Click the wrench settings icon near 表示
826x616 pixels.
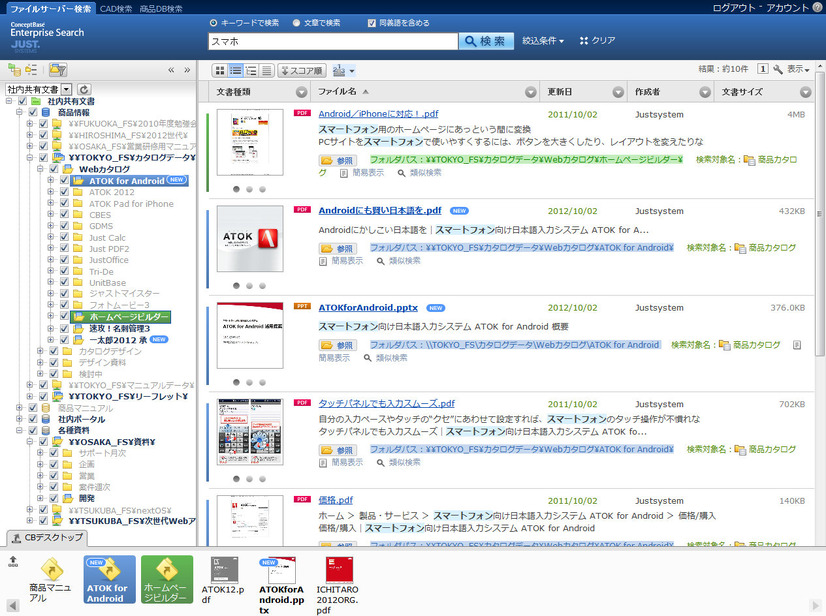[x=778, y=69]
